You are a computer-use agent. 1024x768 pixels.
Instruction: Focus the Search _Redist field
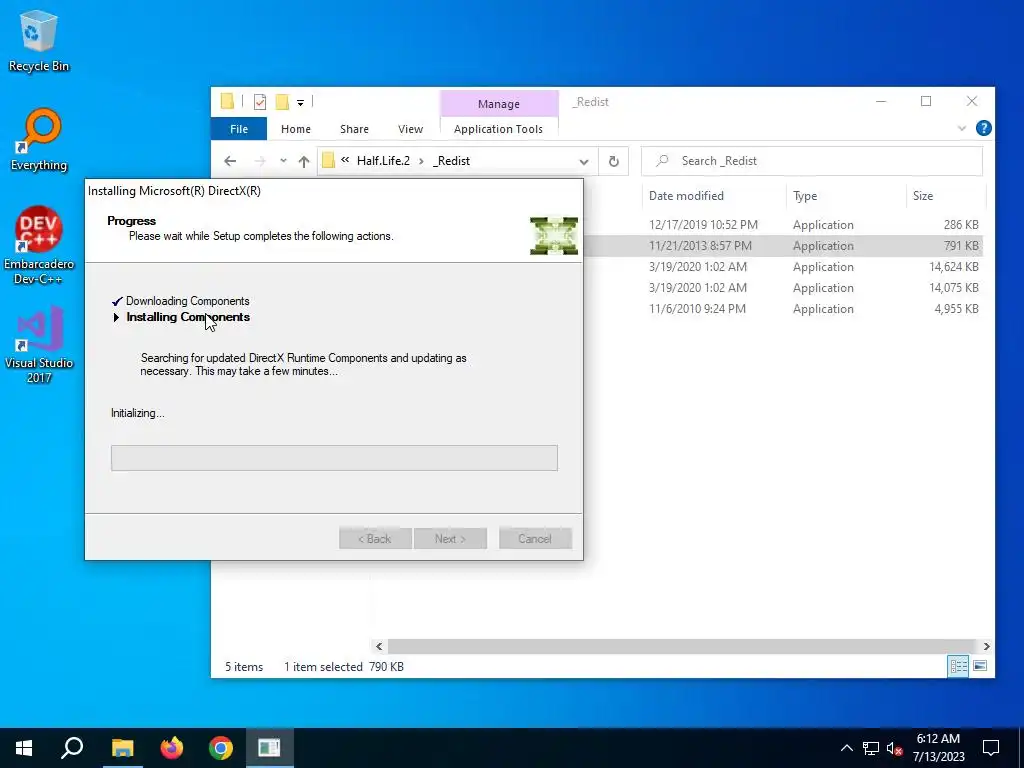pos(812,161)
